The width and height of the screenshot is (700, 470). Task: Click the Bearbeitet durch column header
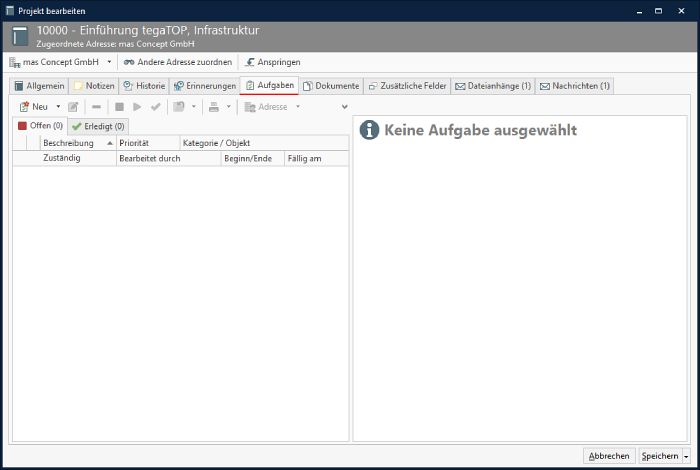(x=169, y=158)
